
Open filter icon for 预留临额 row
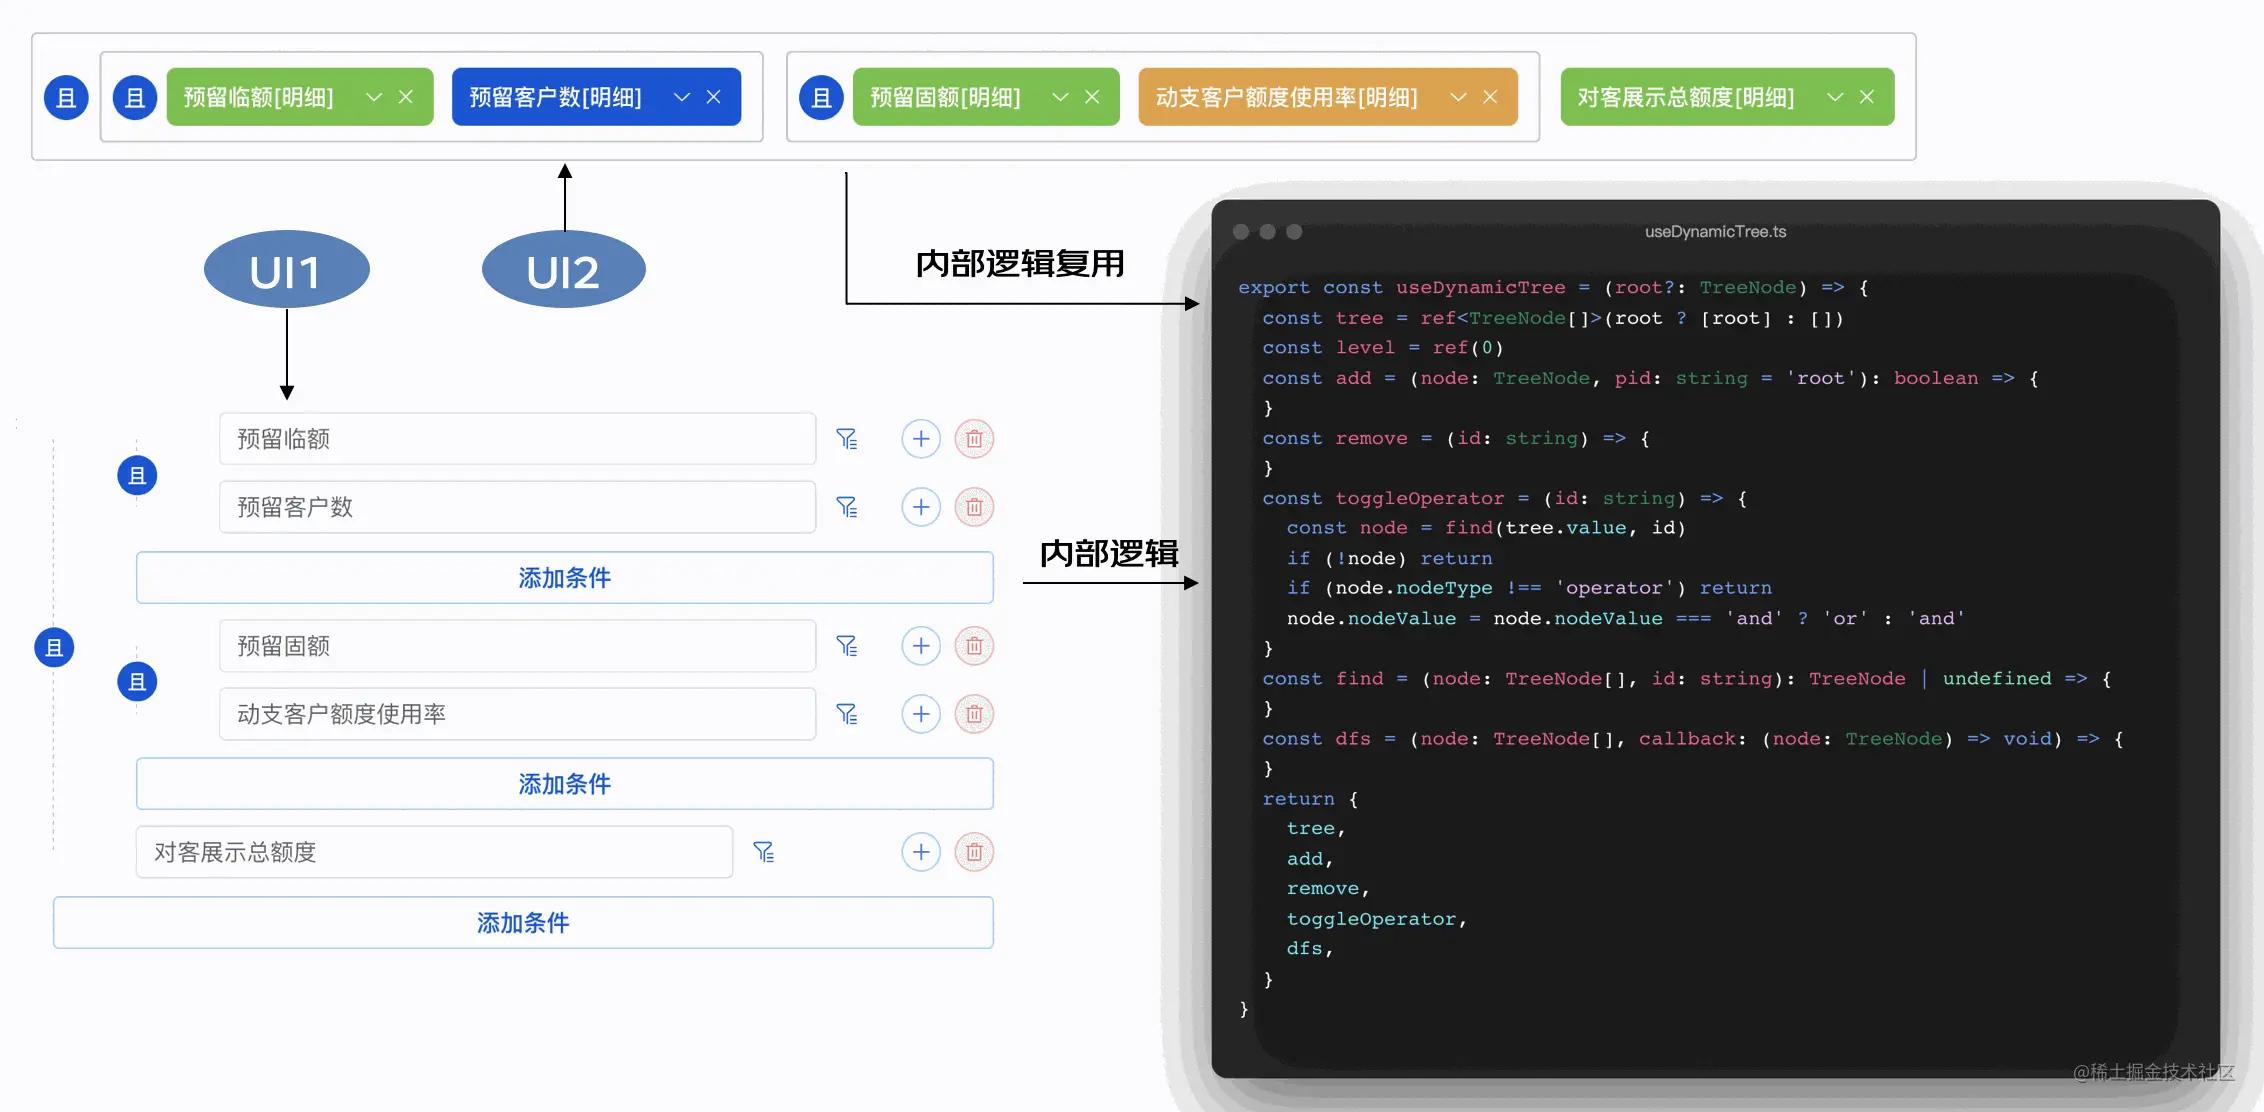tap(847, 439)
